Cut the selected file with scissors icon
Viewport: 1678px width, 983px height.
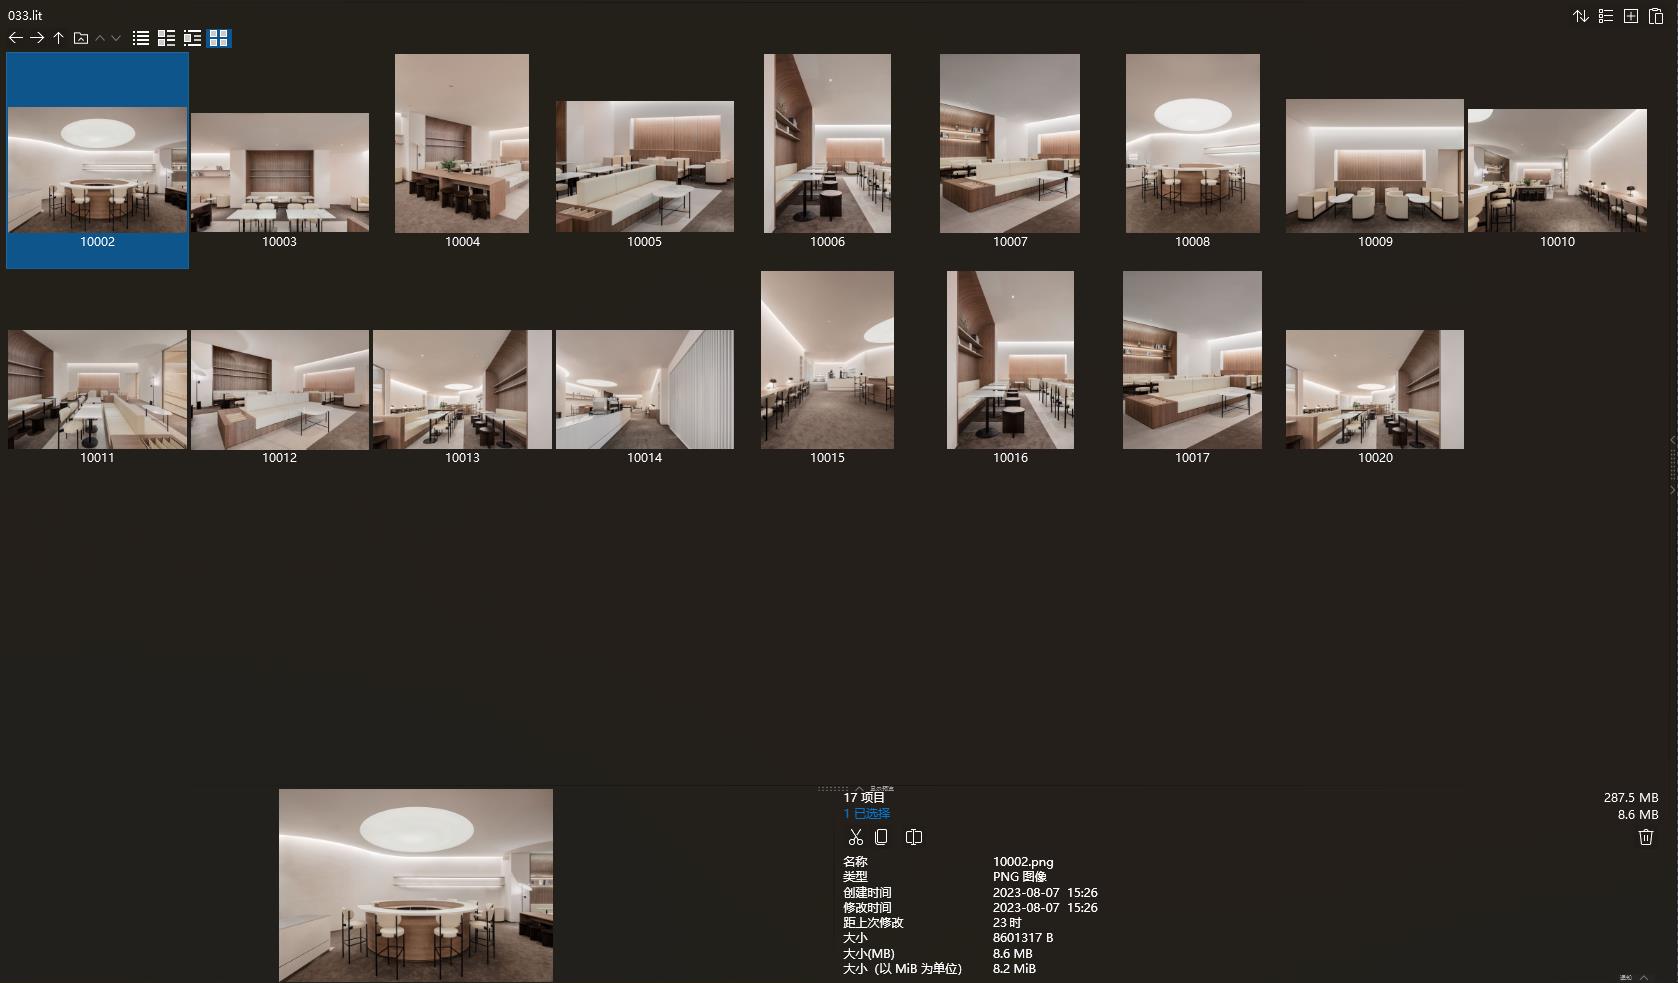pos(855,837)
